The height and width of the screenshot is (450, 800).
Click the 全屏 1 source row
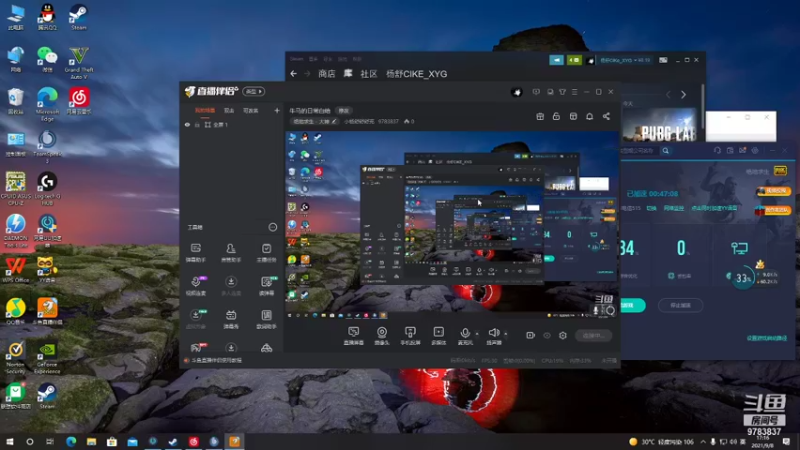coord(232,124)
